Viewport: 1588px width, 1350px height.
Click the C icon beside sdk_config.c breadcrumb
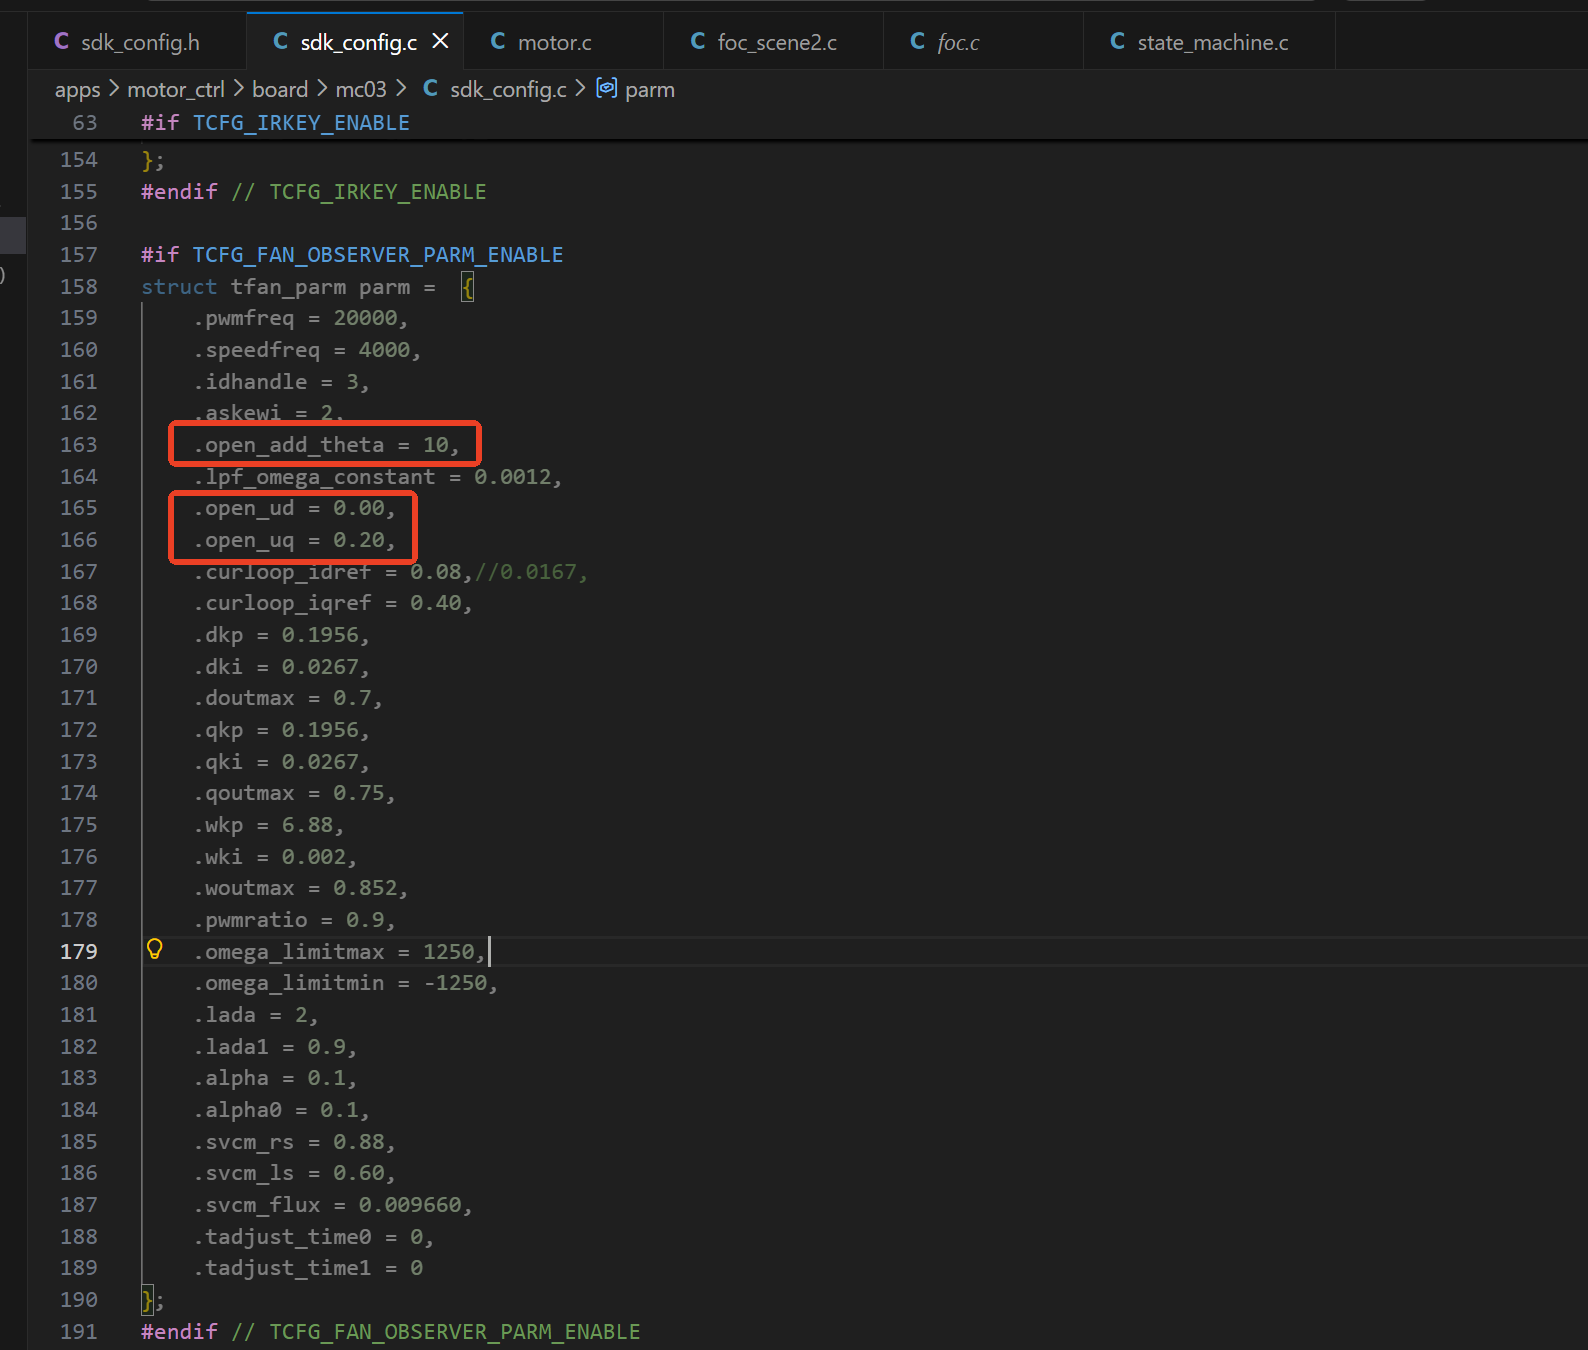[431, 88]
